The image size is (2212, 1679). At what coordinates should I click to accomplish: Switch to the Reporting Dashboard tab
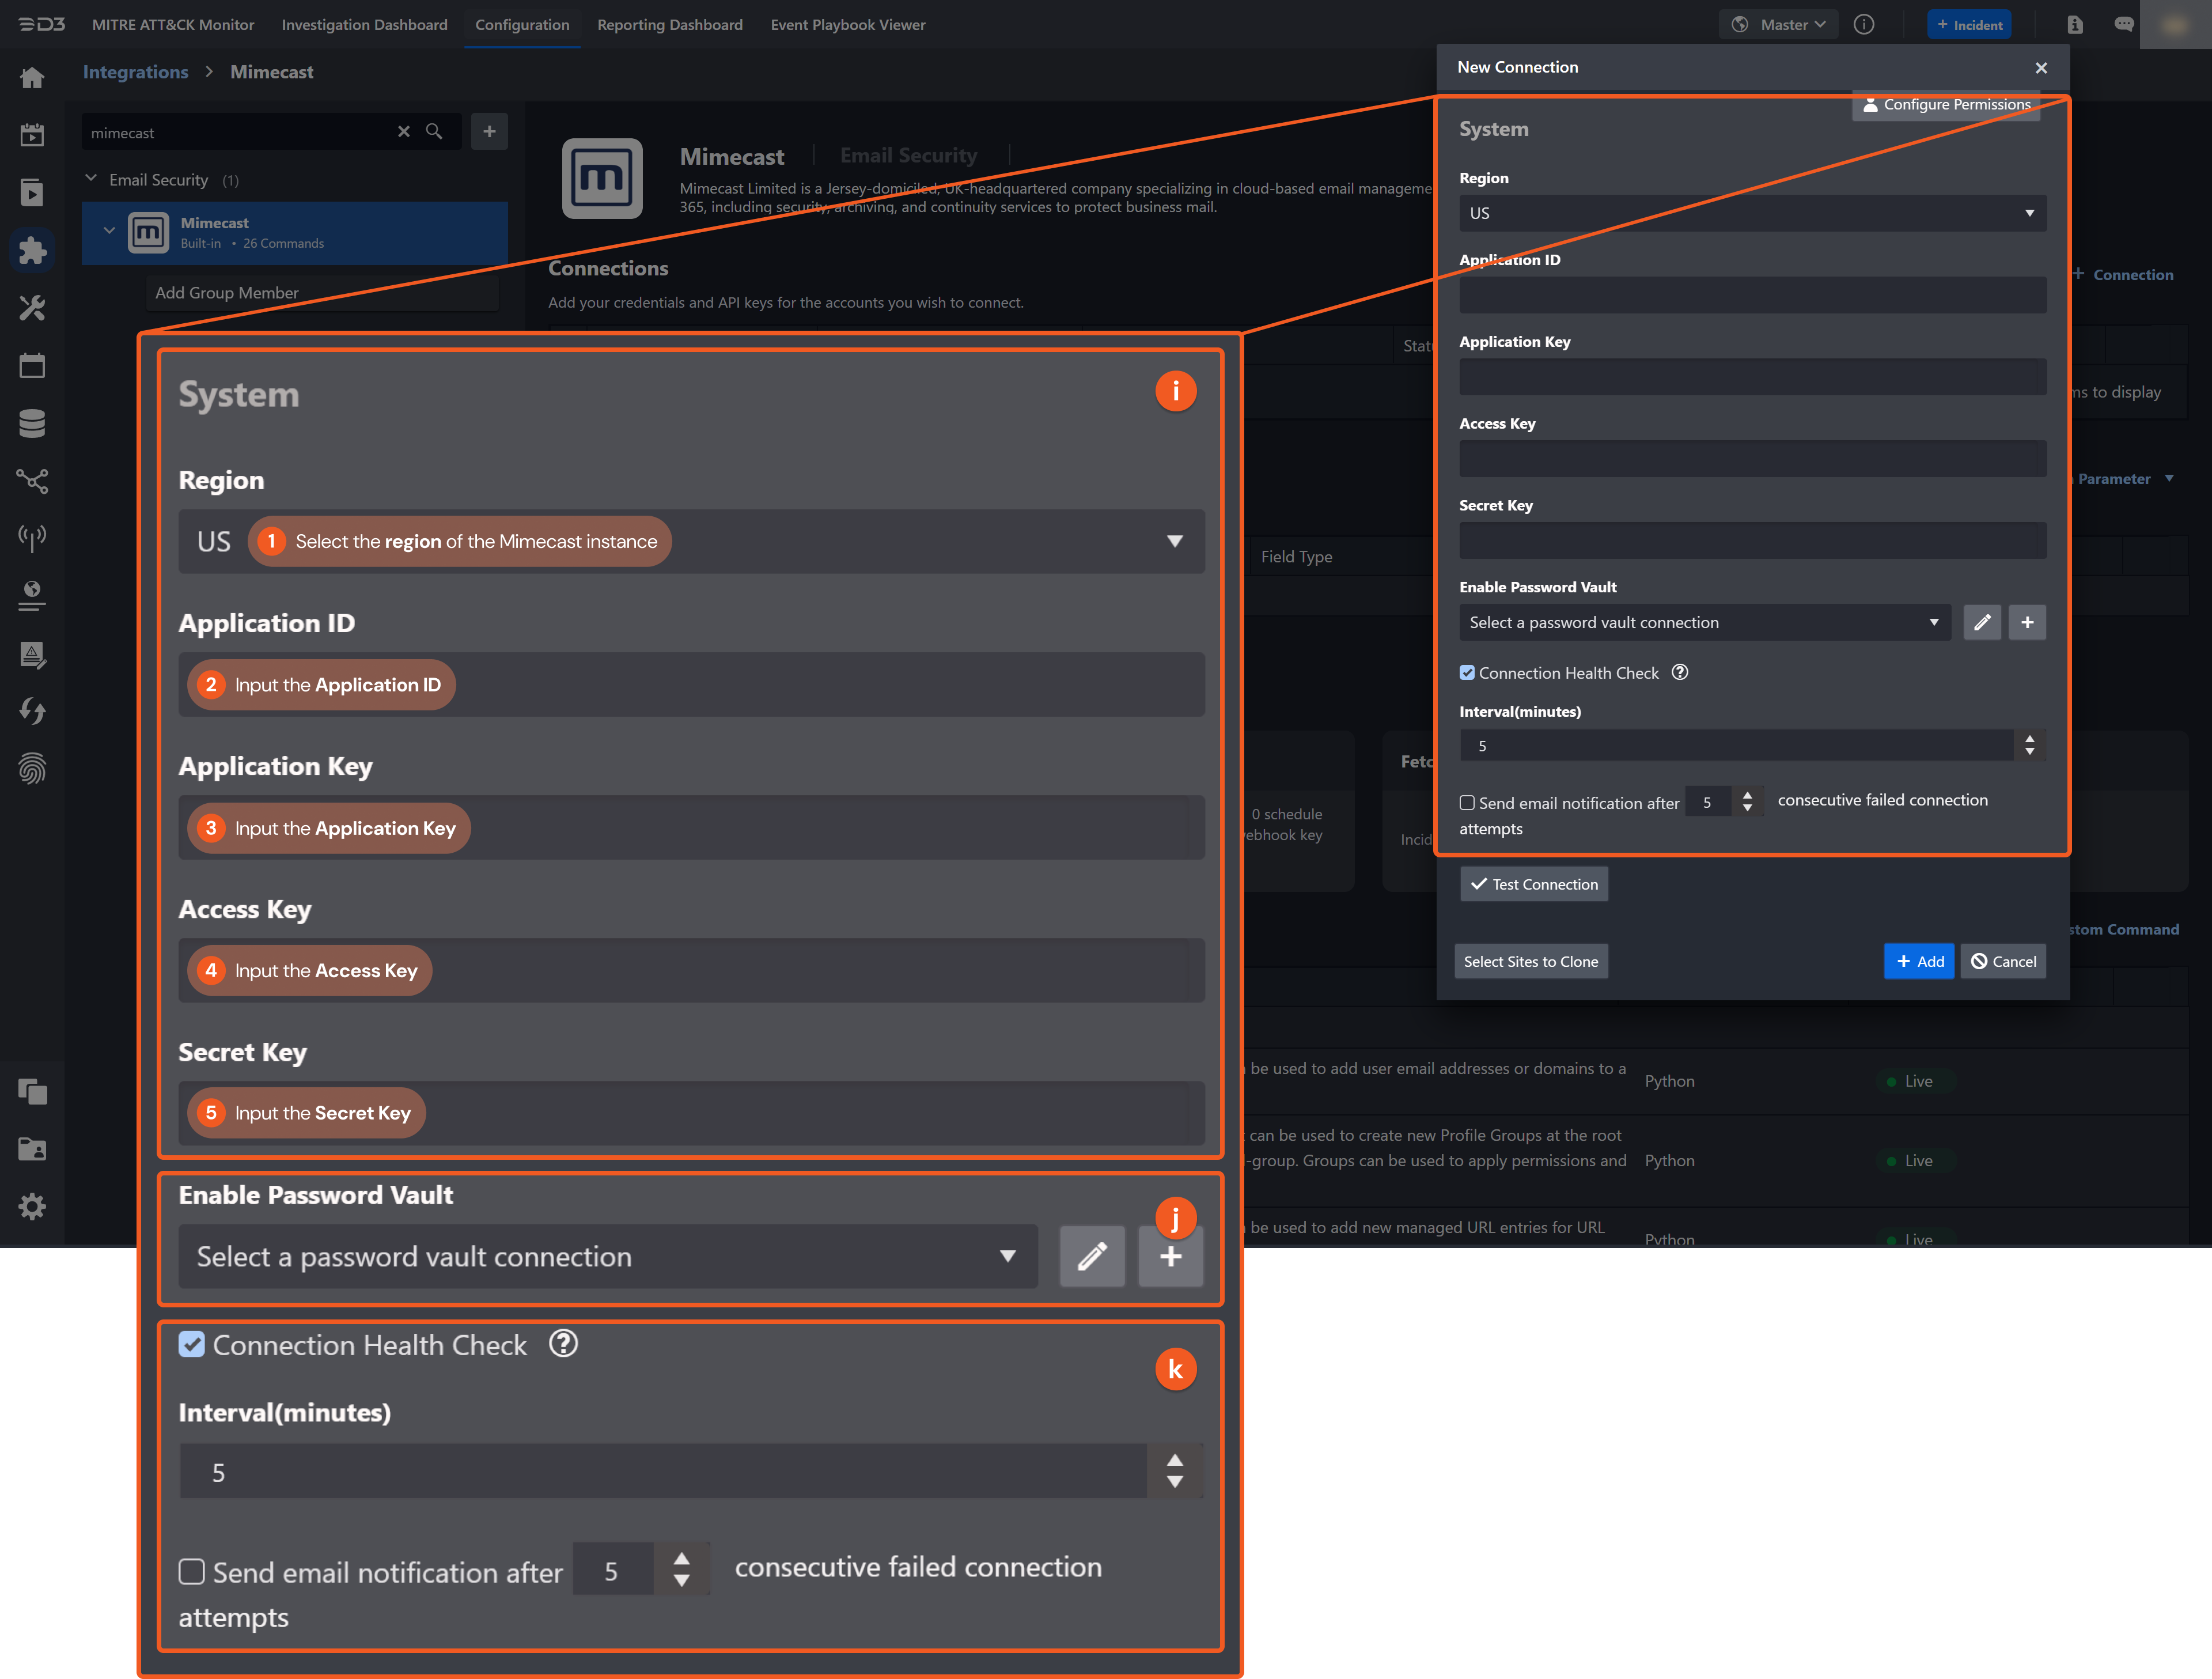670,24
